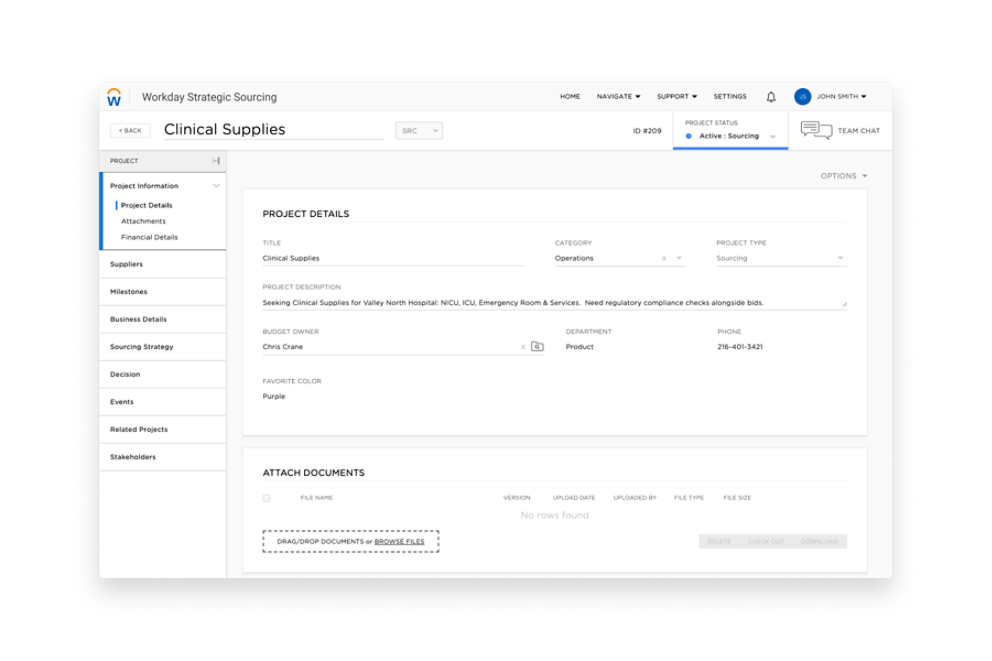Click the blue Active status dot

pos(691,137)
